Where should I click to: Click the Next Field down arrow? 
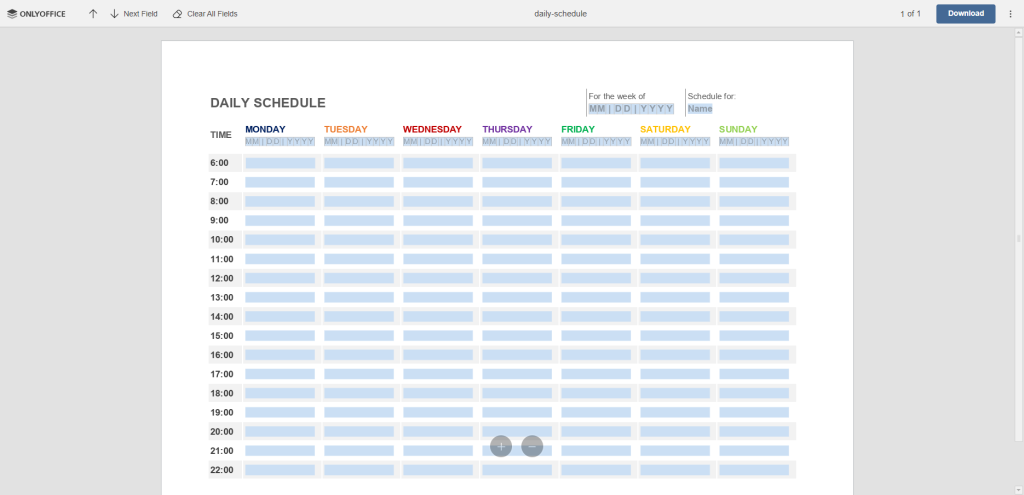click(114, 14)
